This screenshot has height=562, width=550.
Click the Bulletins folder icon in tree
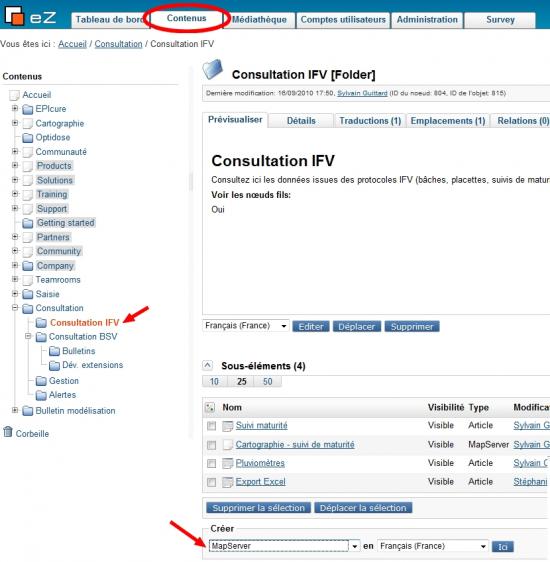coord(54,351)
